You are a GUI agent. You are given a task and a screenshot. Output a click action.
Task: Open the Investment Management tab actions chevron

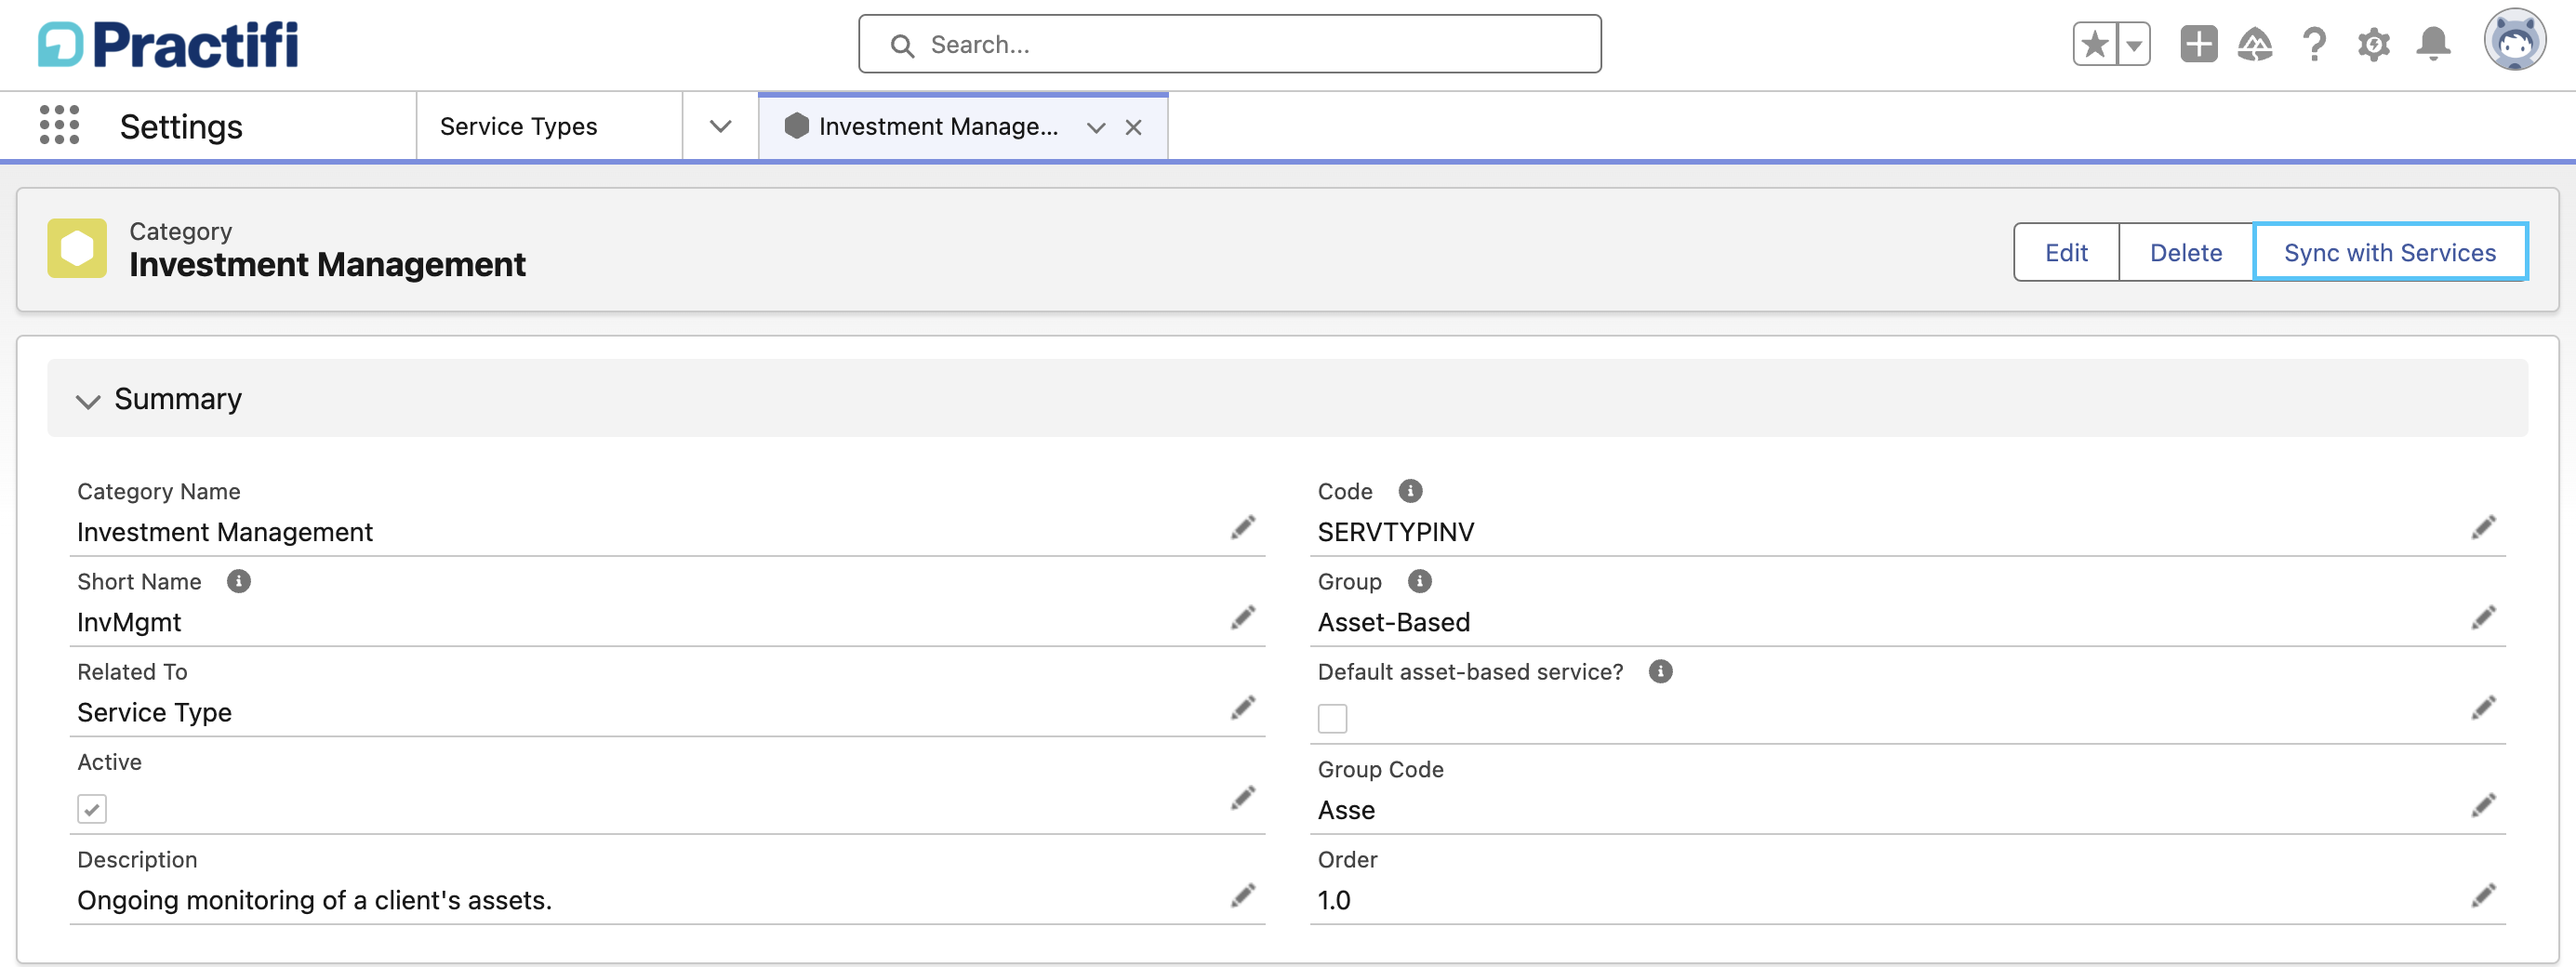point(1096,128)
